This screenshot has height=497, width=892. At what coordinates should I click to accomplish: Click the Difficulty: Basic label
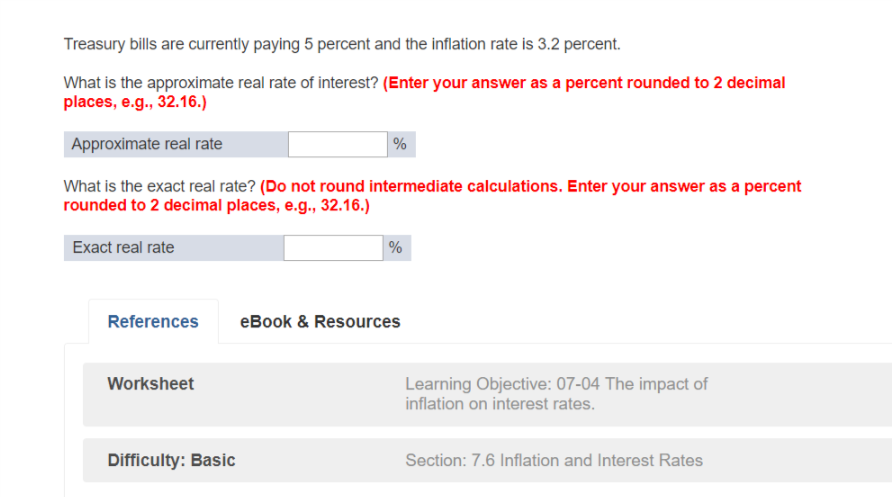pyautogui.click(x=172, y=461)
